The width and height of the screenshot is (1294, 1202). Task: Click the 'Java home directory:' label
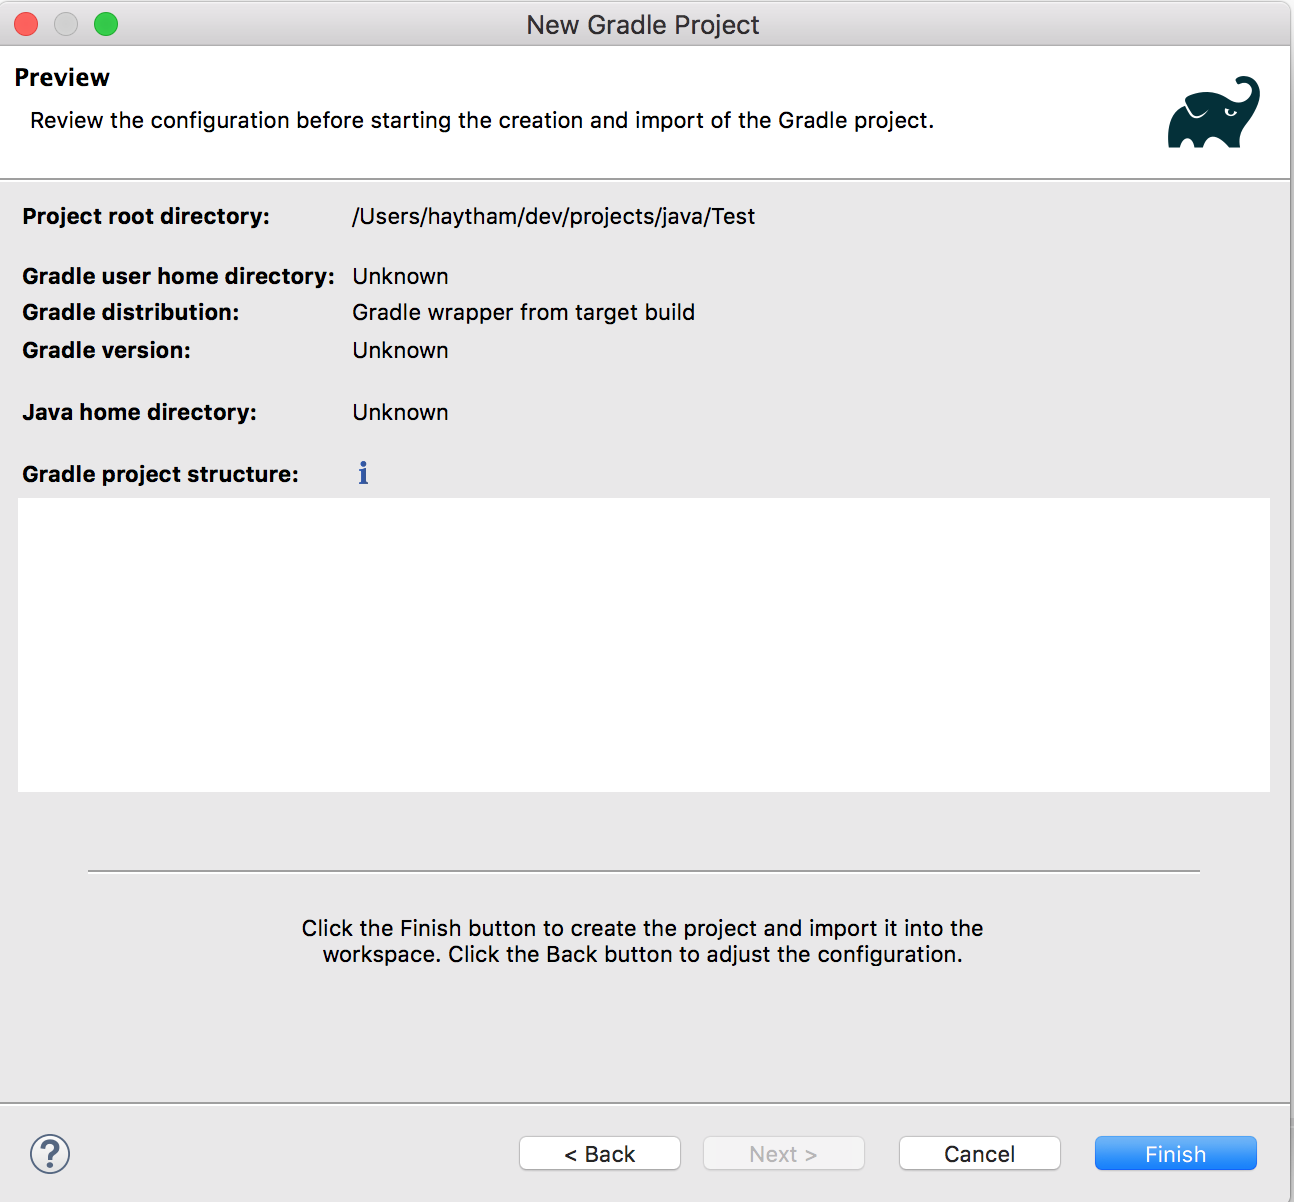139,412
